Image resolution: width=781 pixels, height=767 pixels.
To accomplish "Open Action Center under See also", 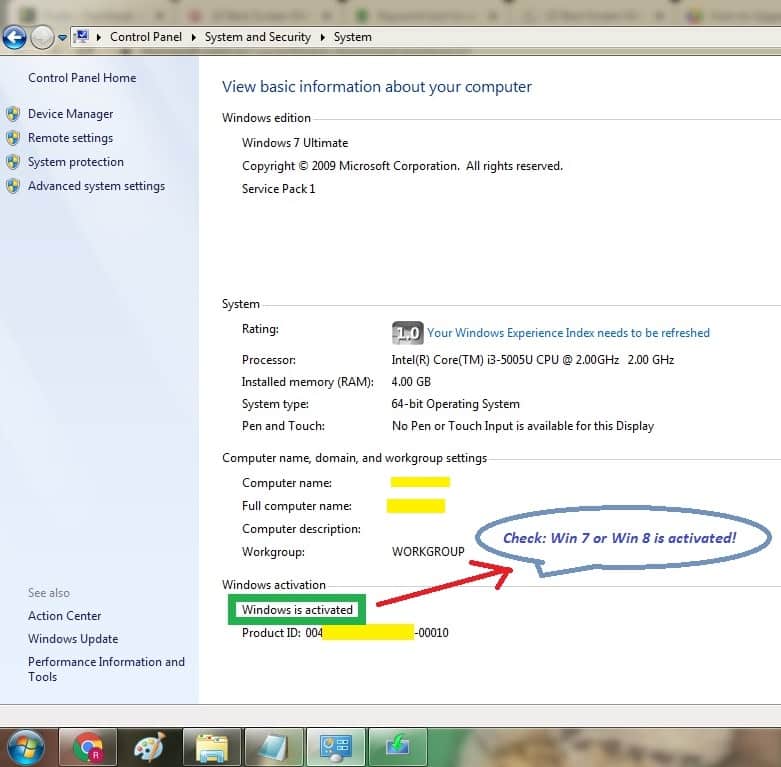I will 64,616.
